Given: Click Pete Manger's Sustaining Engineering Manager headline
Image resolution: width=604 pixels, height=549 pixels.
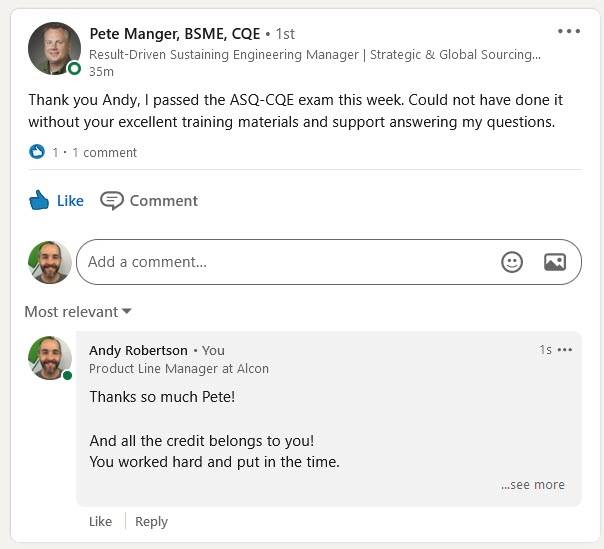Looking at the screenshot, I should tap(315, 55).
